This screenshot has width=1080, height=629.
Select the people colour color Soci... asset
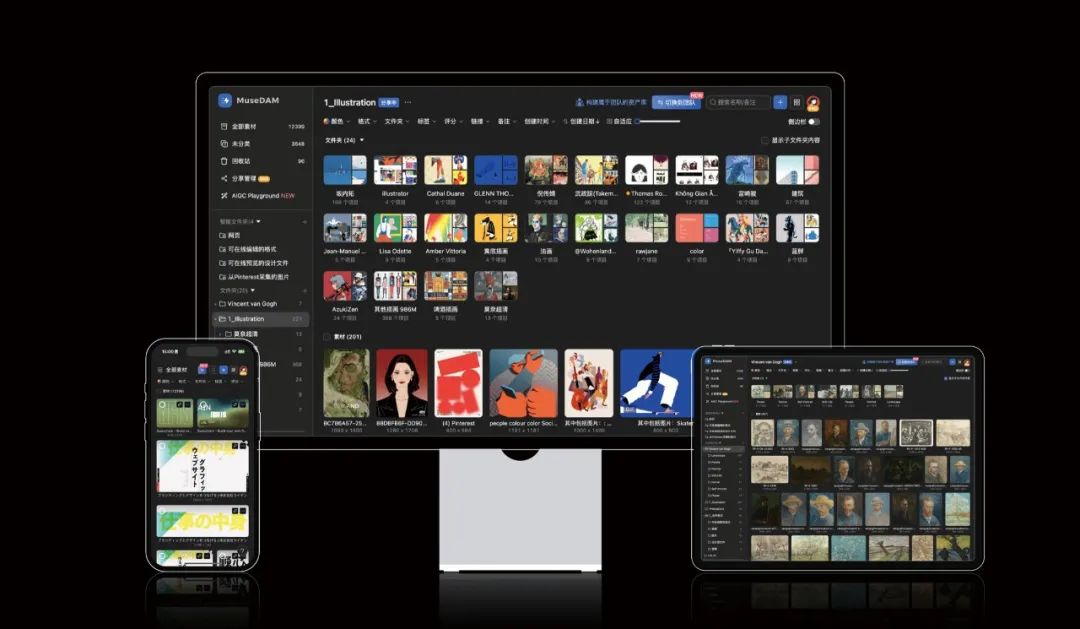[x=523, y=383]
